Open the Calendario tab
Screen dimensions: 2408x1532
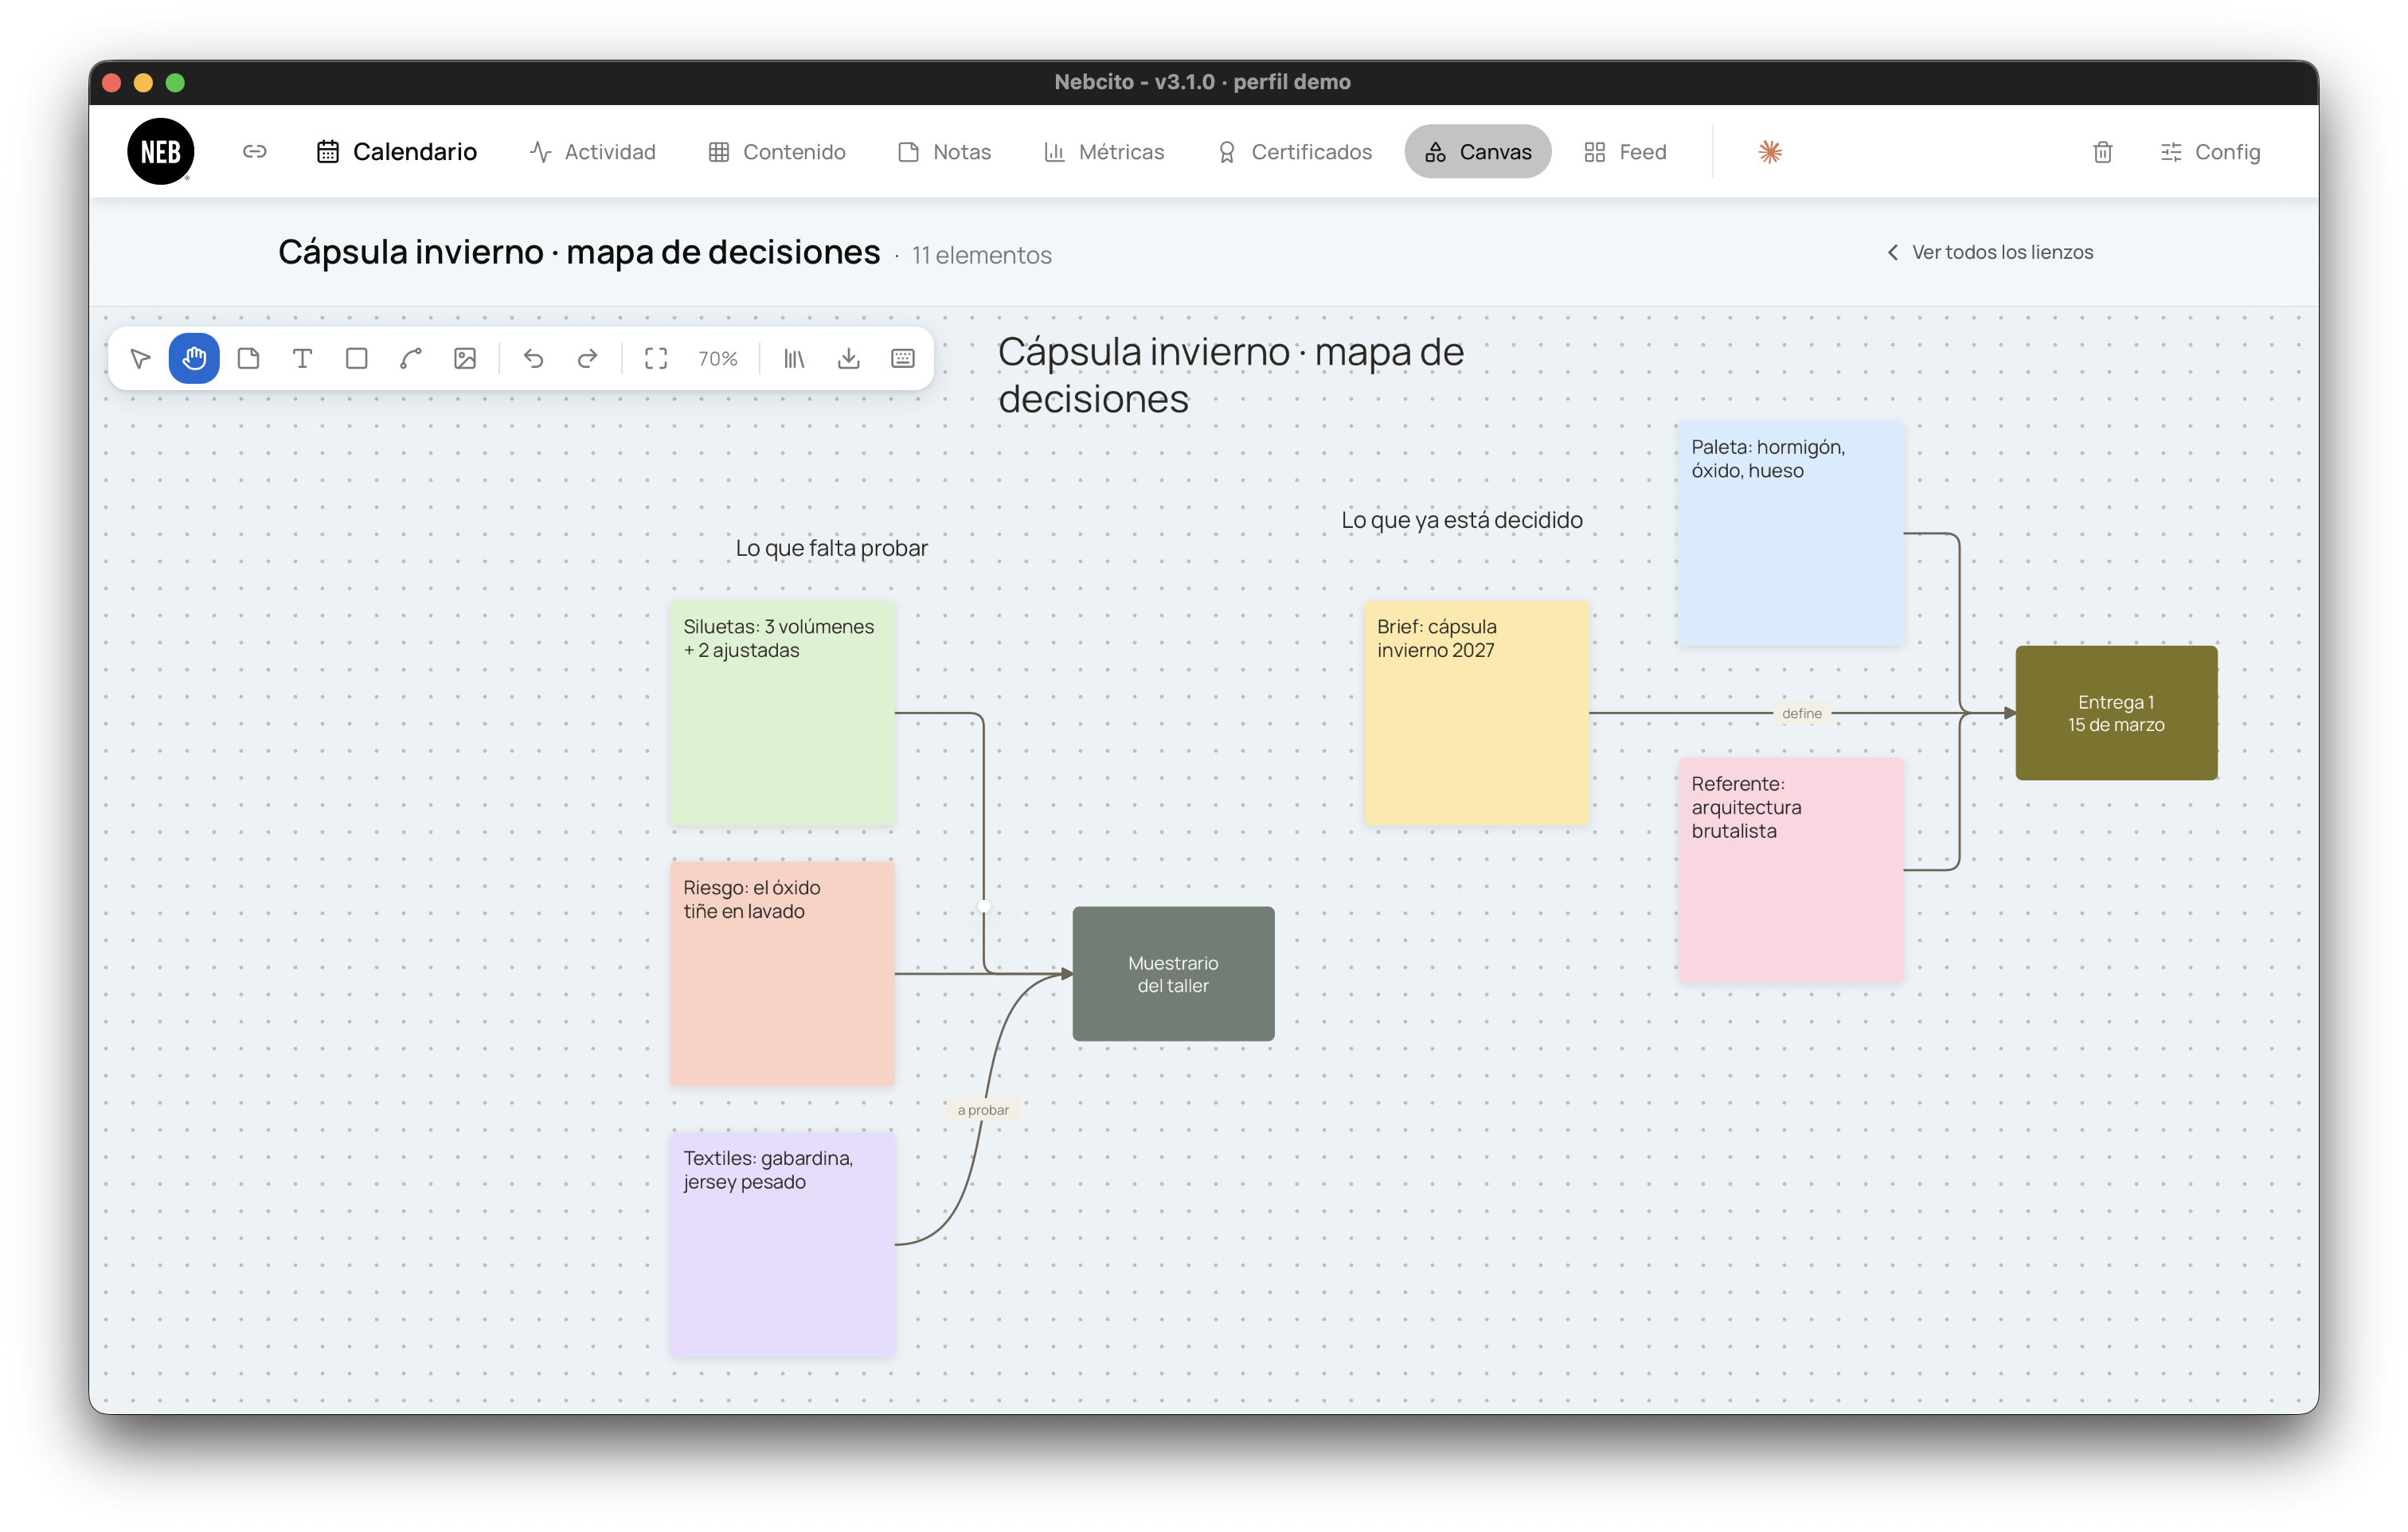397,151
